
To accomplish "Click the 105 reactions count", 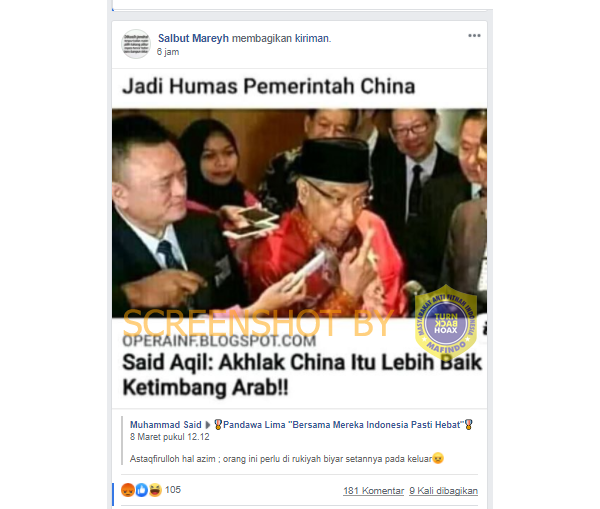I will pyautogui.click(x=173, y=490).
